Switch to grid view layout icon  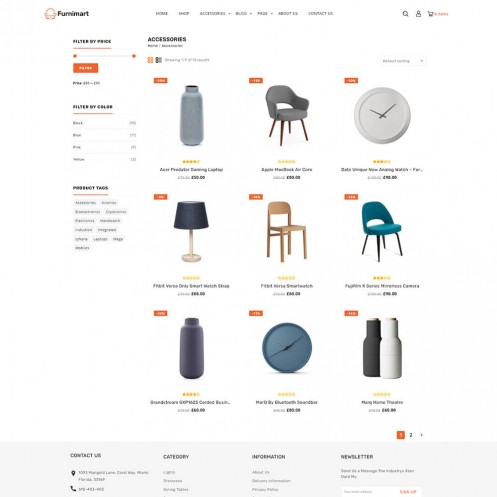point(150,60)
